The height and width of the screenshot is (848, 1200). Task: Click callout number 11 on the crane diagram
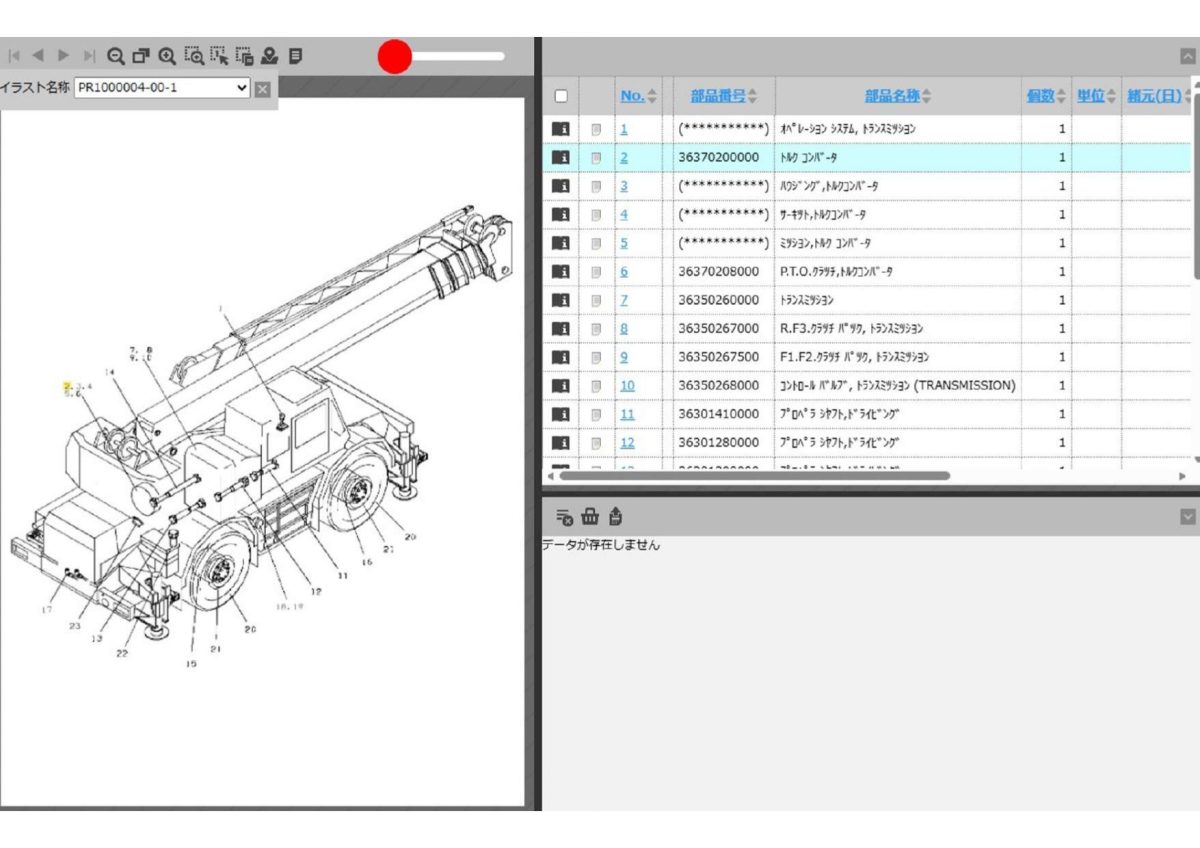[x=342, y=576]
